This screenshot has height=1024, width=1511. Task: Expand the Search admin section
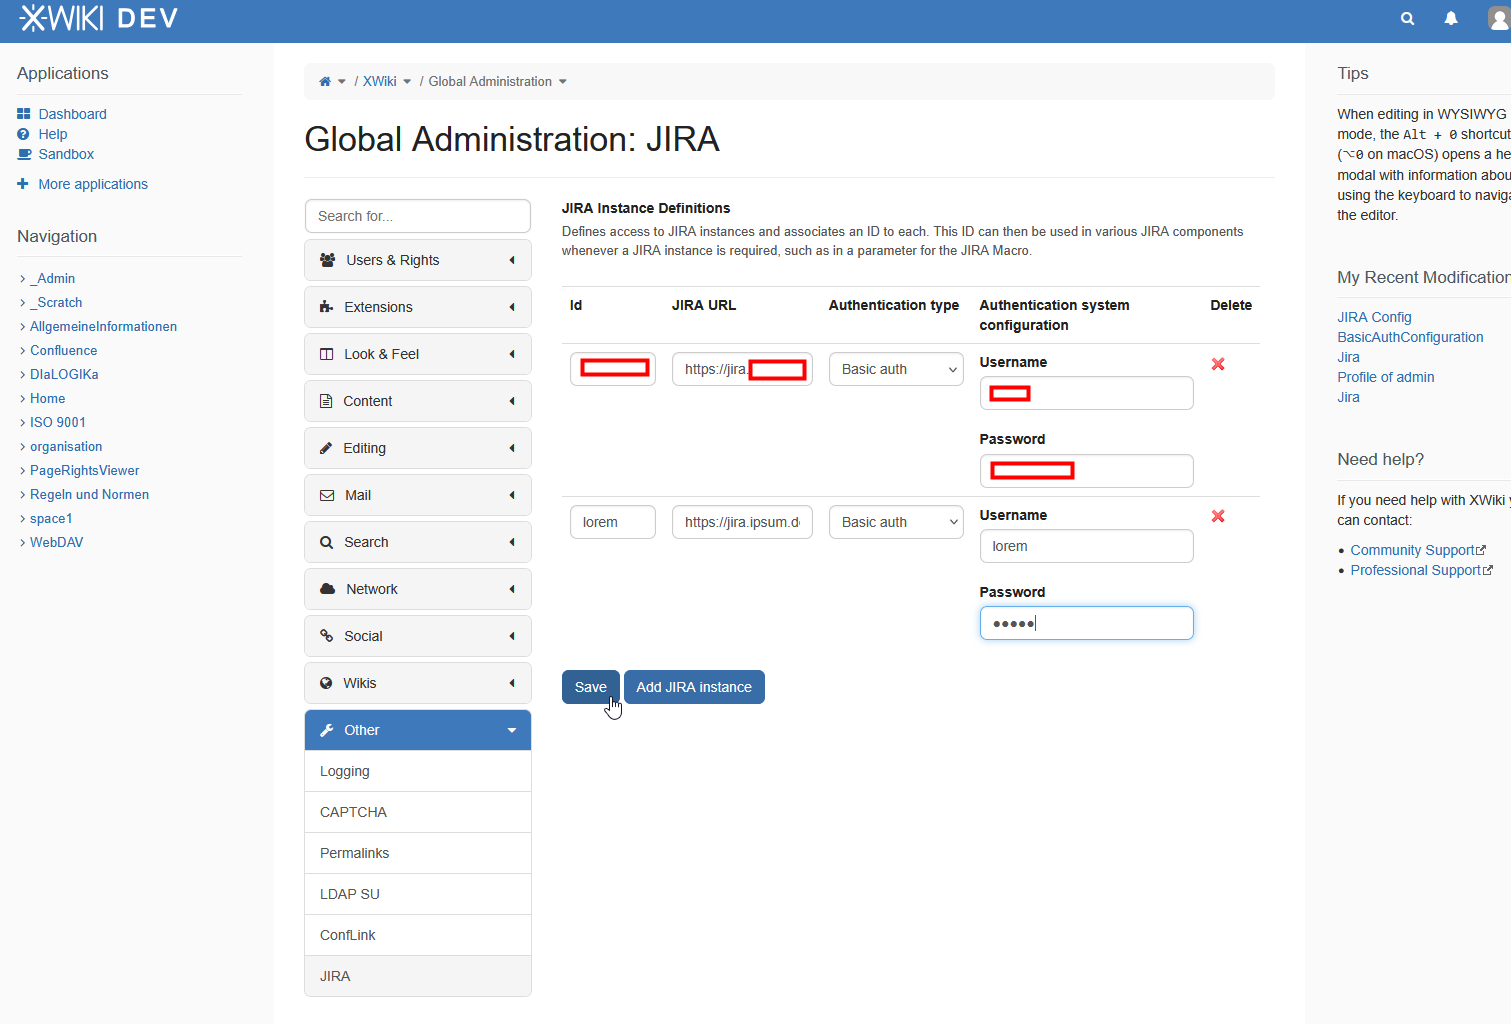pyautogui.click(x=418, y=542)
